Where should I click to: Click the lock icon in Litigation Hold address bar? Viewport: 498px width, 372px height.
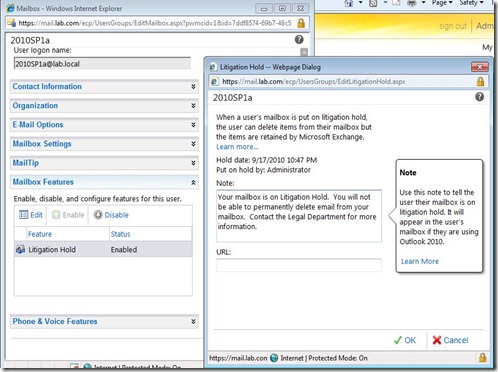(x=480, y=81)
